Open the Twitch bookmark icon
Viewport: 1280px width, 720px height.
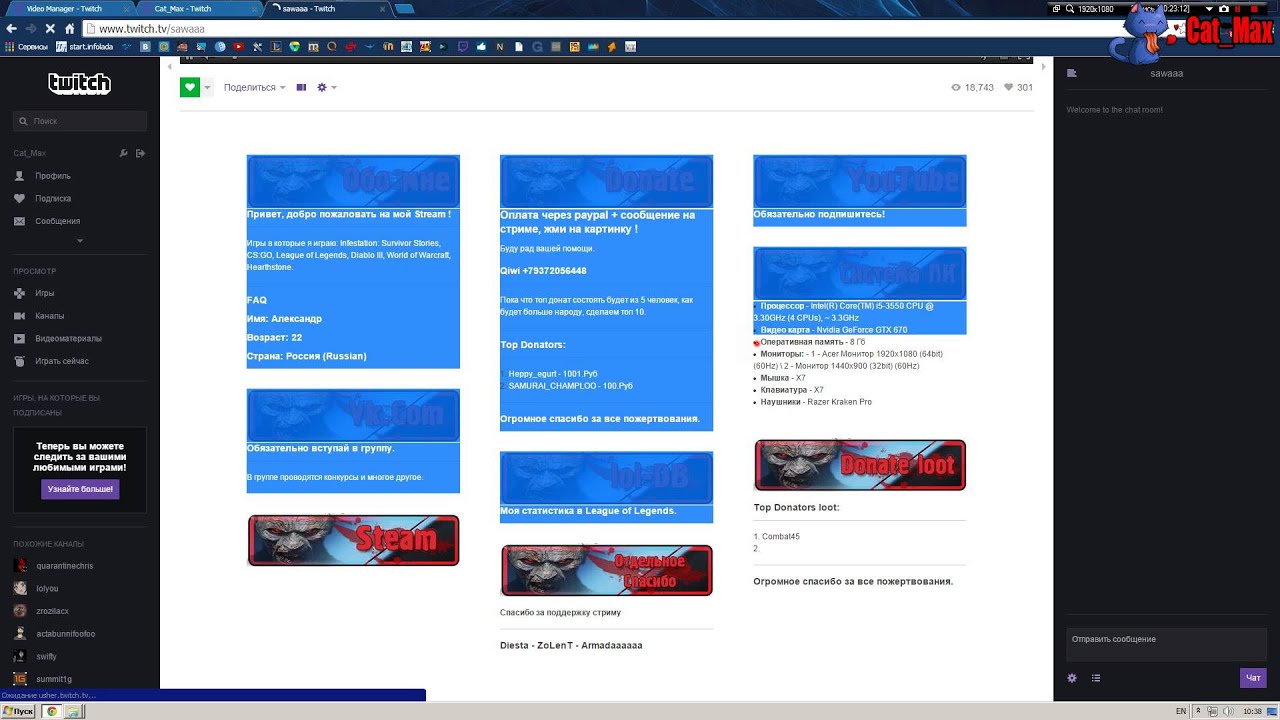[463, 47]
